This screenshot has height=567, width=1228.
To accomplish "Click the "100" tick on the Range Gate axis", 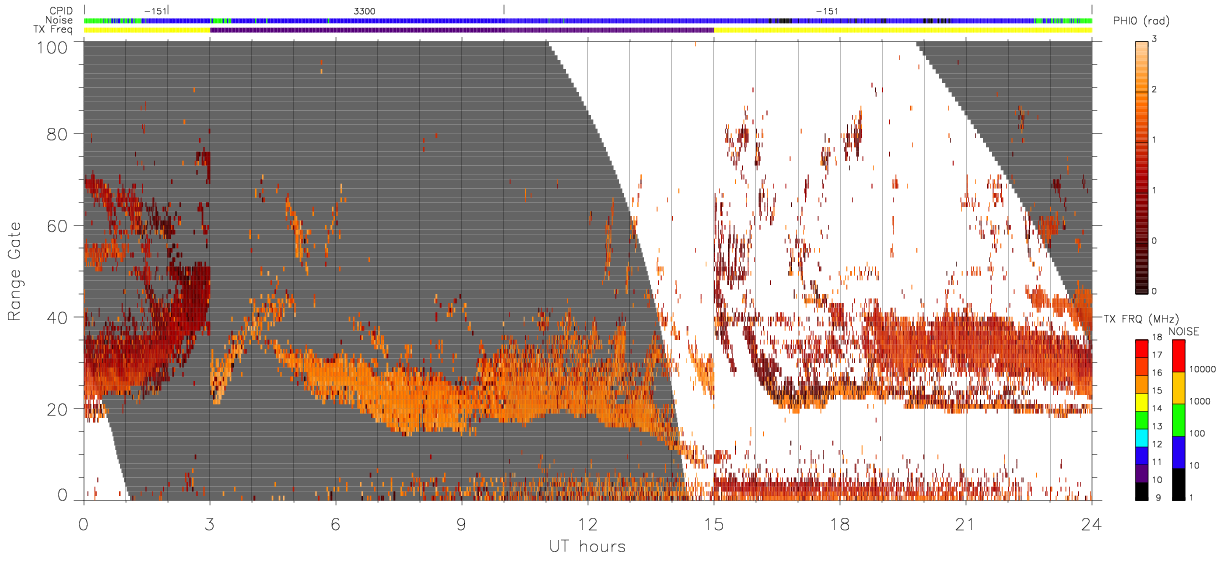I will (x=53, y=46).
